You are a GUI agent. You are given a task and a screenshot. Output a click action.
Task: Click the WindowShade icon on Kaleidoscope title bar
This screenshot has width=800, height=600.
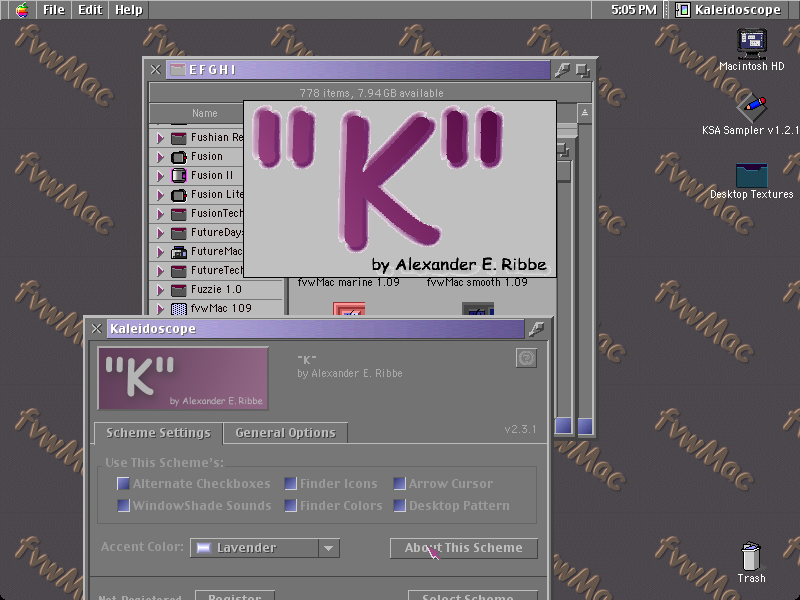point(536,329)
